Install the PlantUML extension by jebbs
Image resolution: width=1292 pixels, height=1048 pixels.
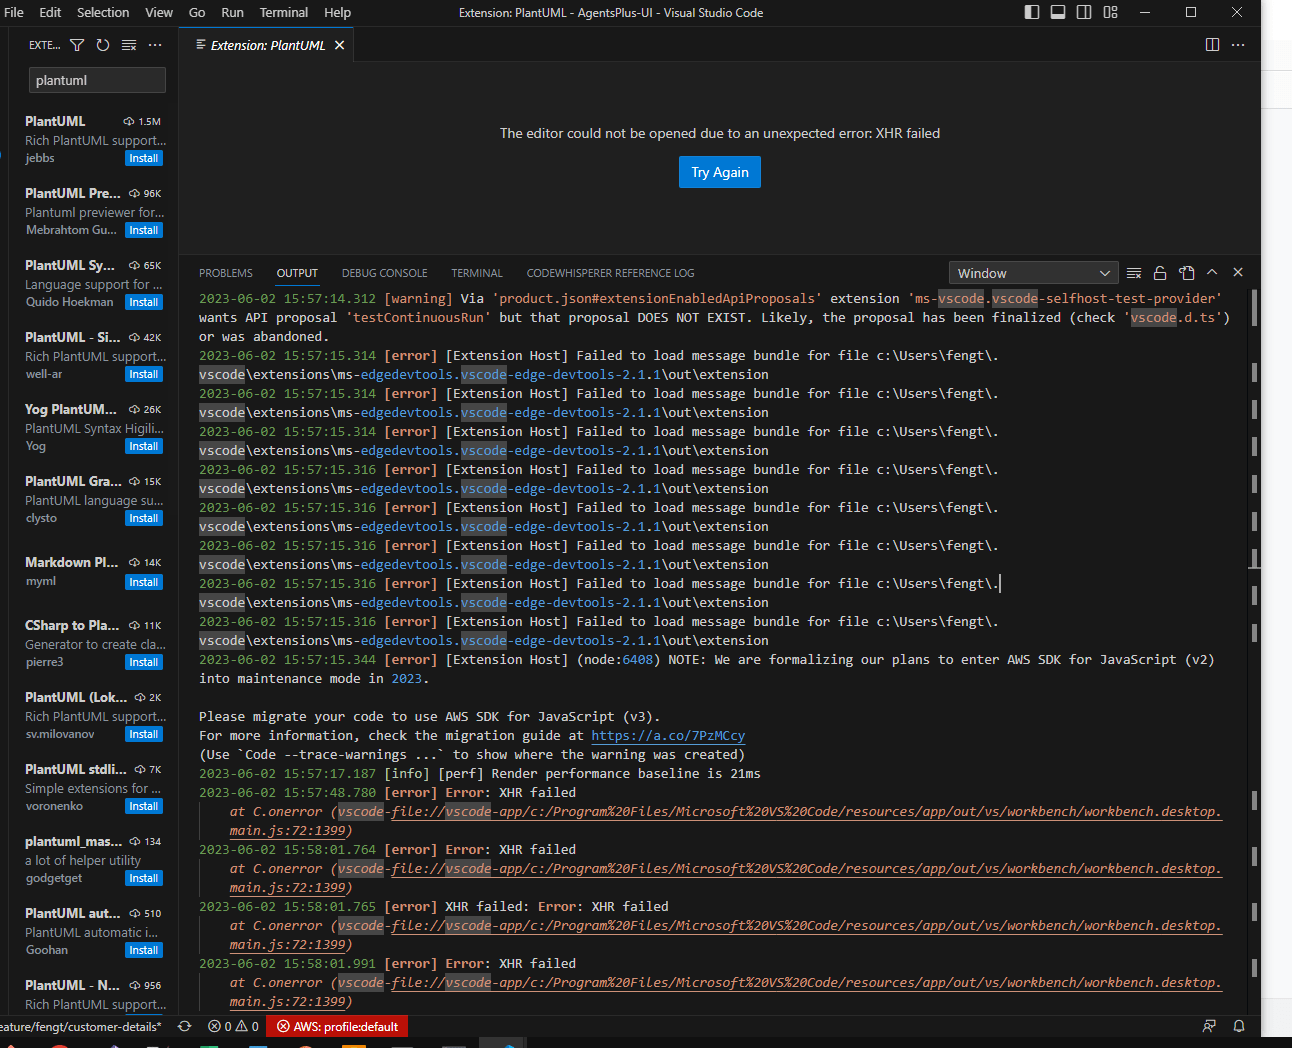click(x=143, y=157)
